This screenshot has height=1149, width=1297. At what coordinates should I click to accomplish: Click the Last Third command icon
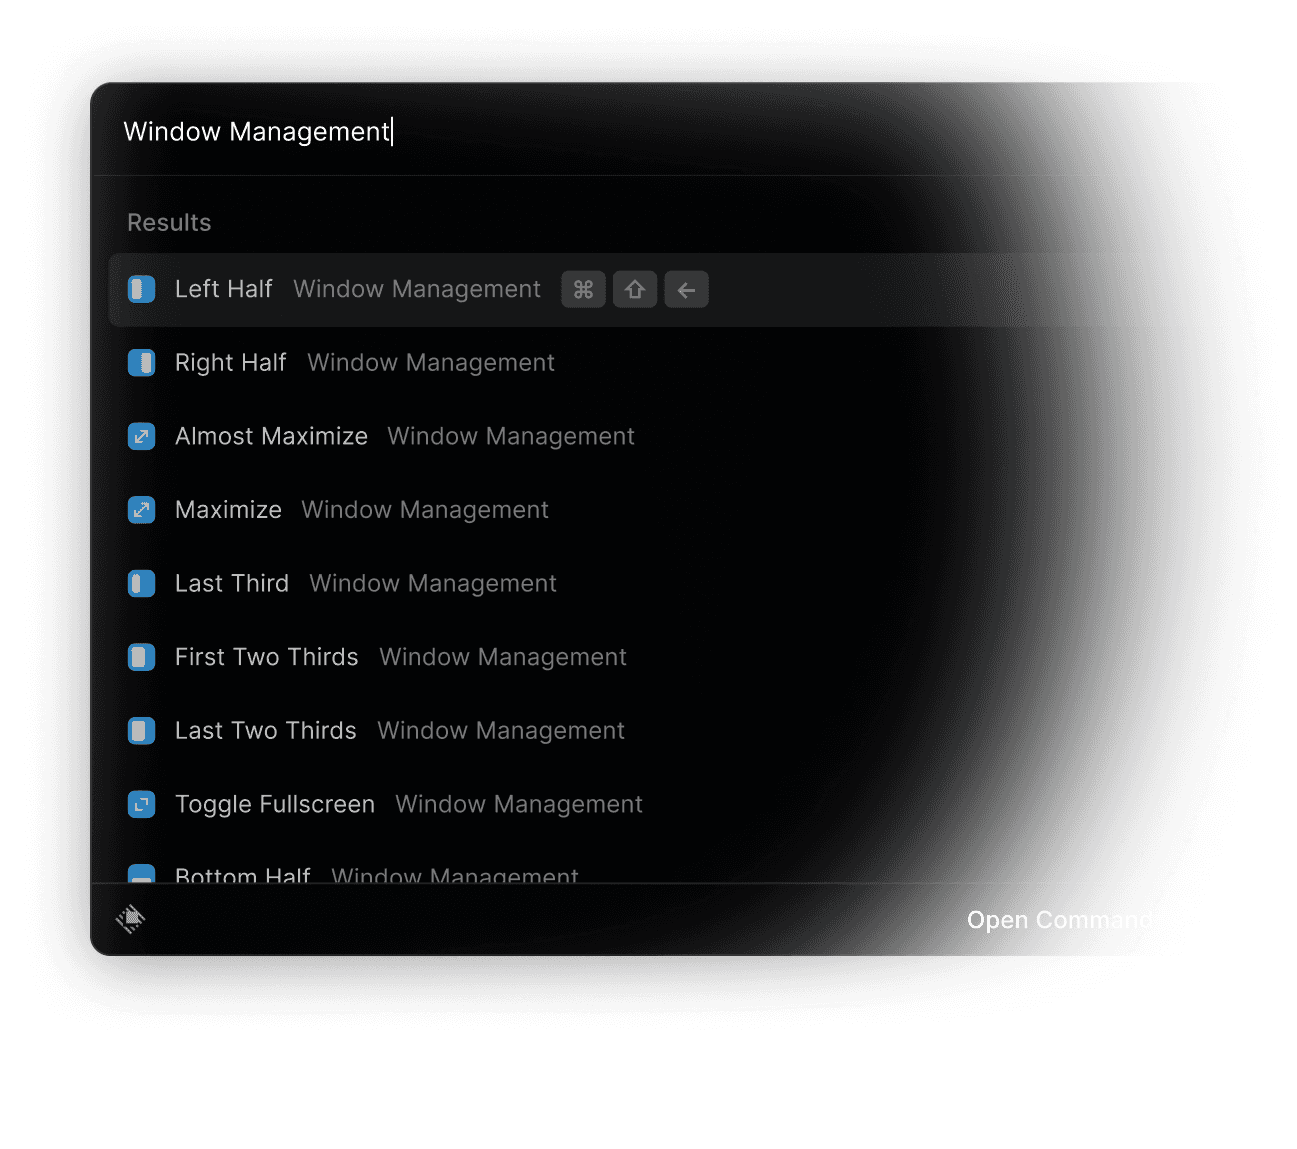(x=141, y=584)
